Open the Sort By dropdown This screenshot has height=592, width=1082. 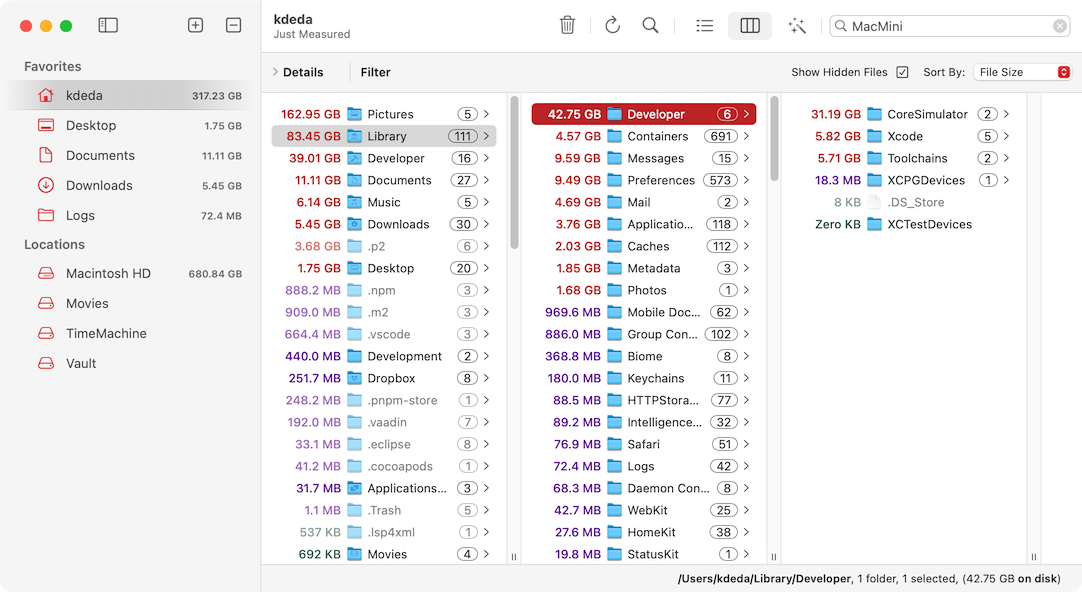pos(1022,72)
